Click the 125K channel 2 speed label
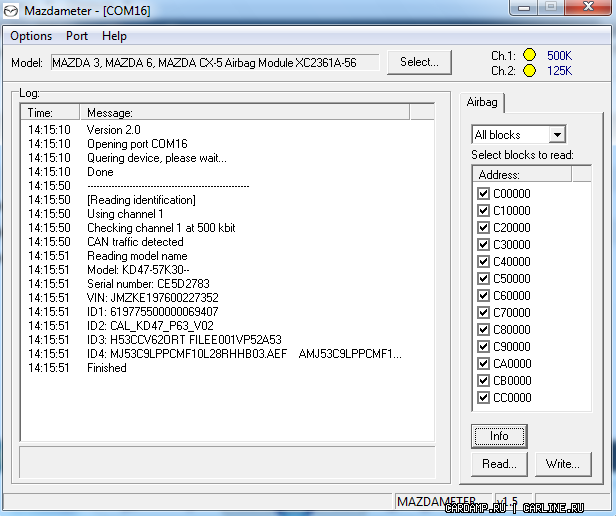The image size is (616, 516). pyautogui.click(x=559, y=71)
